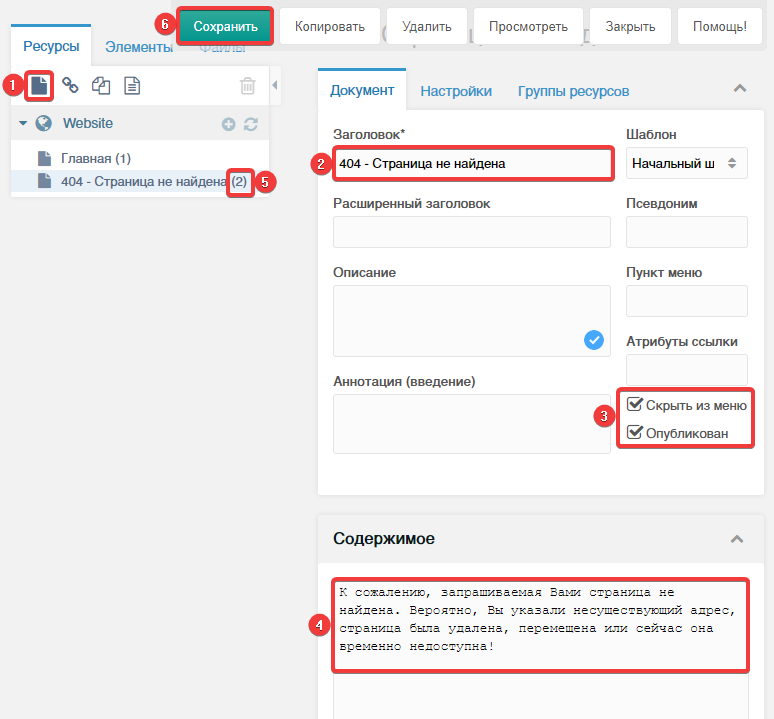Click the plus icon next to Website
This screenshot has height=719, width=774.
228,124
